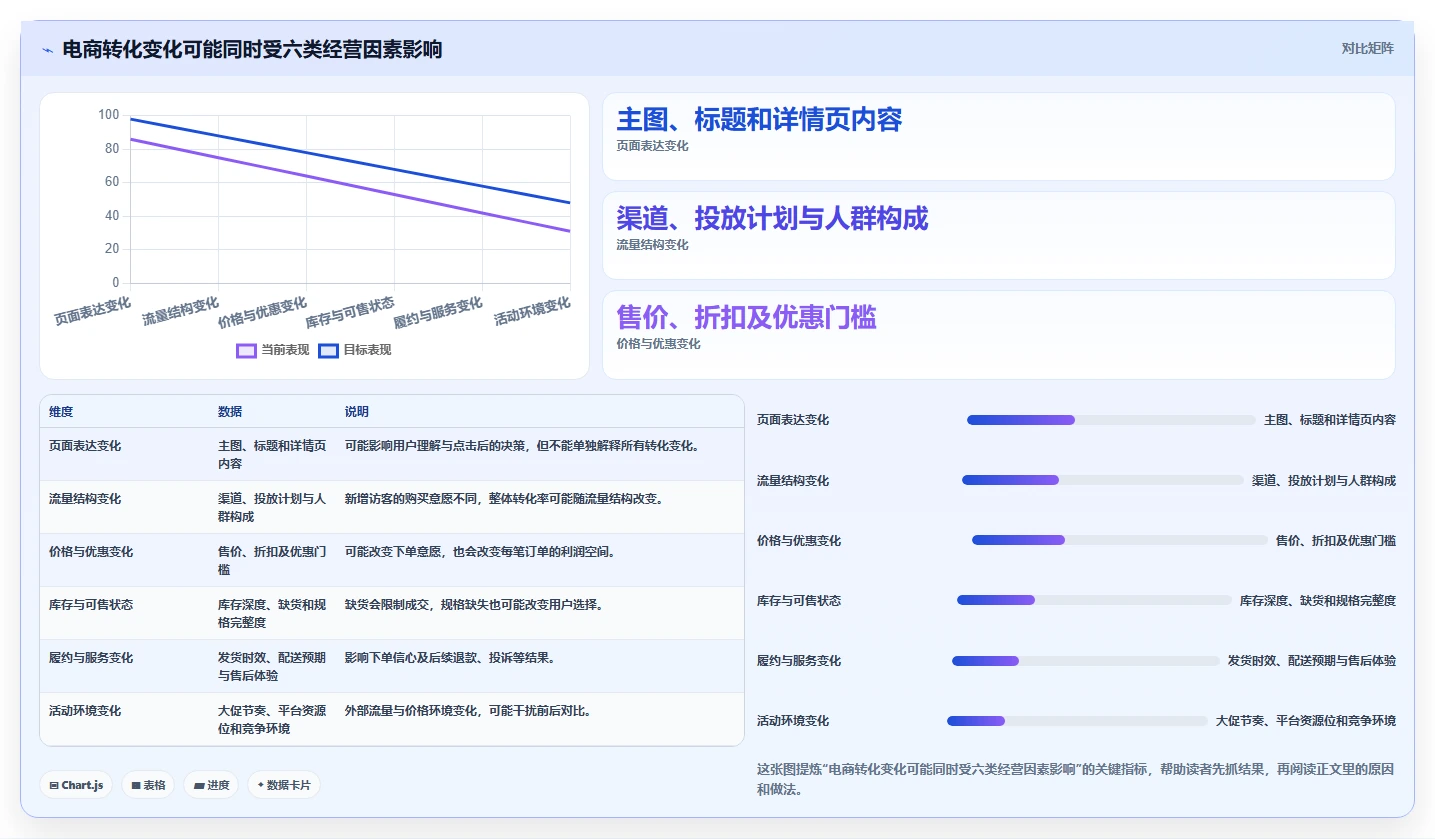Click table cell 库存深度、缺货和规格完整度
1435x839 pixels.
(x=272, y=613)
